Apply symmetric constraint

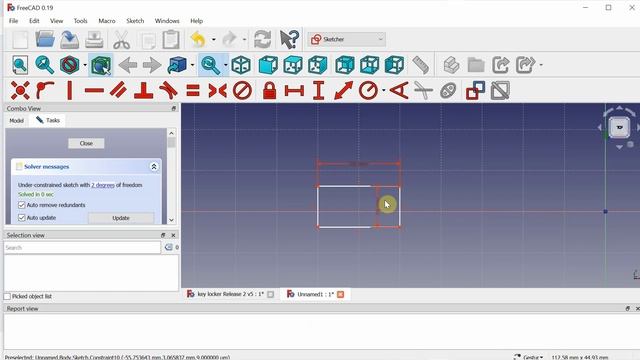218,90
